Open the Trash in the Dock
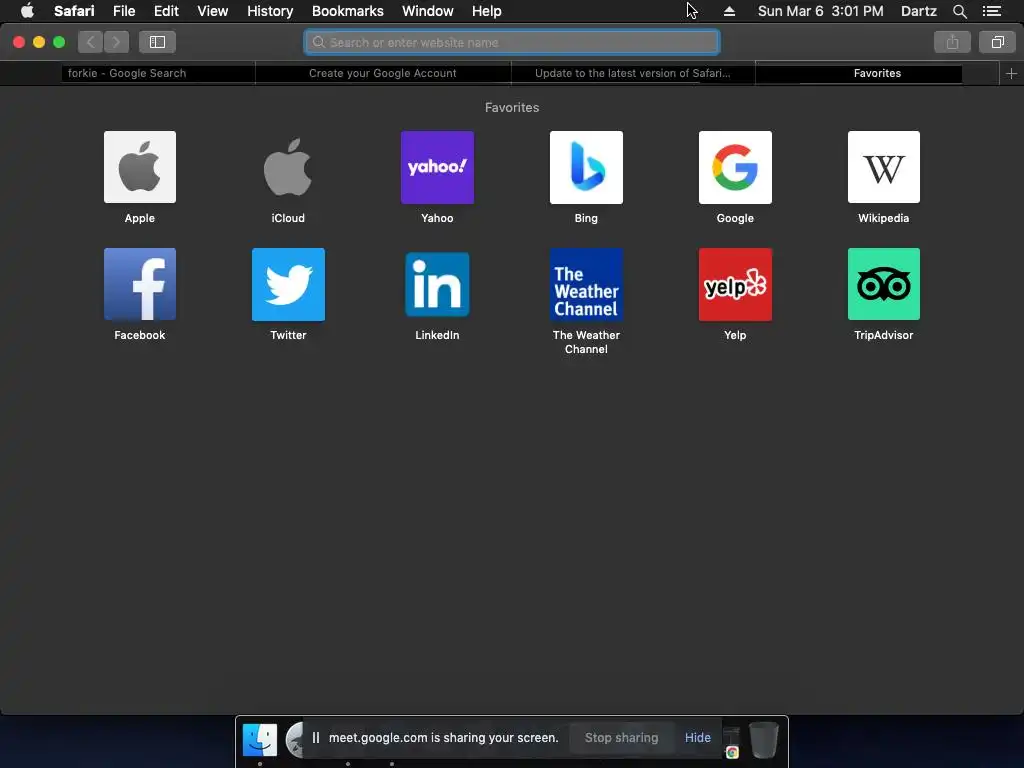The height and width of the screenshot is (768, 1024). click(763, 739)
